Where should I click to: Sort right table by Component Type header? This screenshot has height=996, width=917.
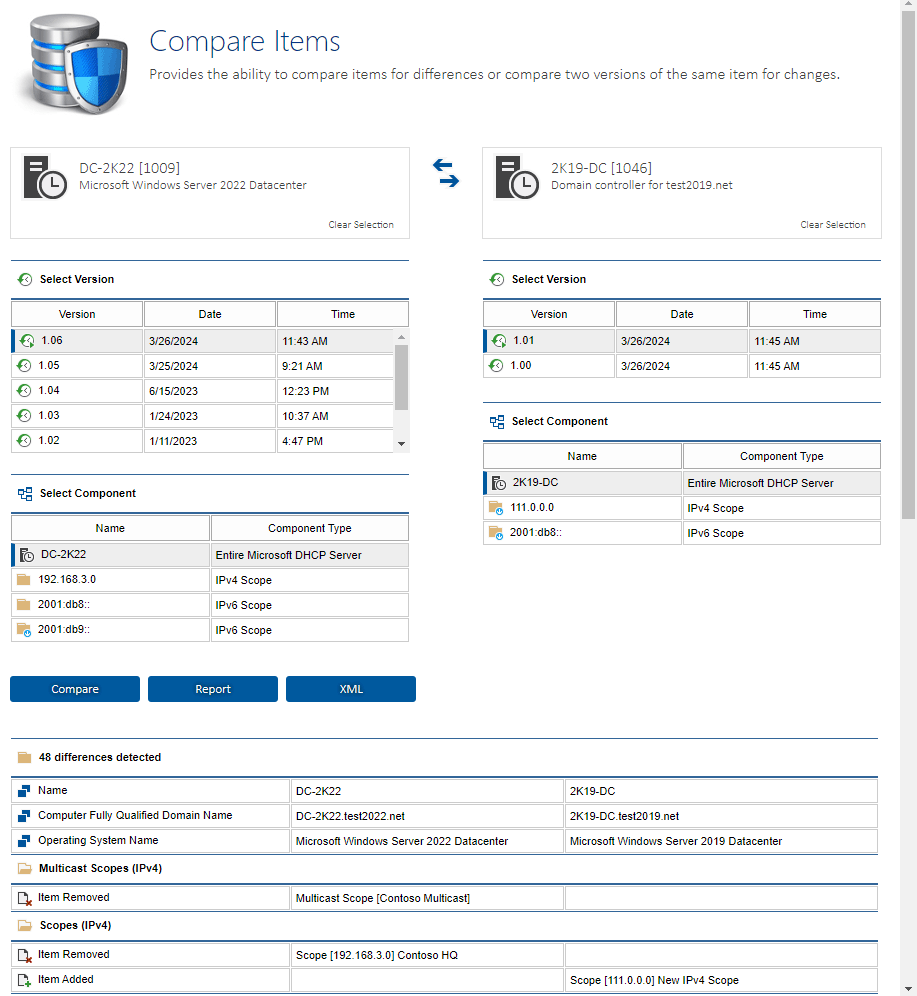[781, 456]
